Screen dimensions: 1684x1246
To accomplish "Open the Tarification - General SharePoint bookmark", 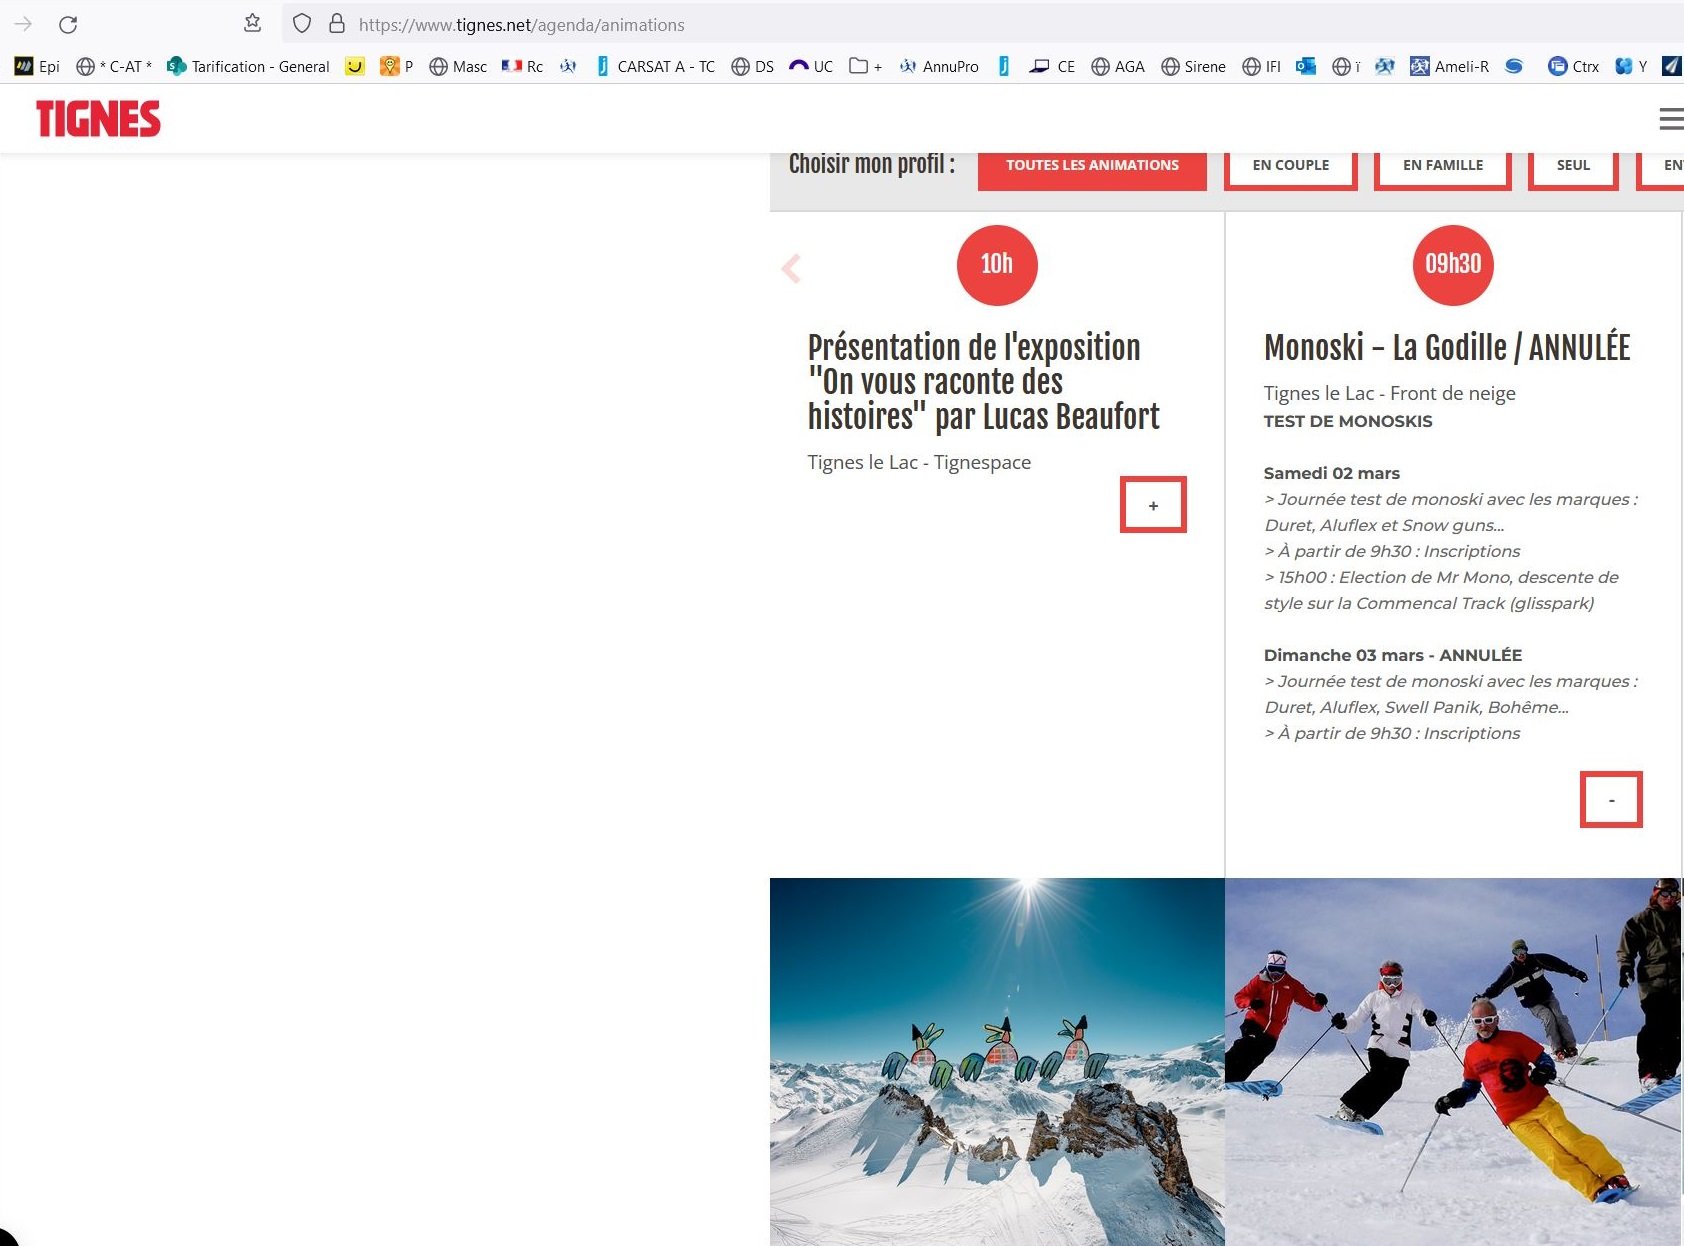I will tap(249, 66).
